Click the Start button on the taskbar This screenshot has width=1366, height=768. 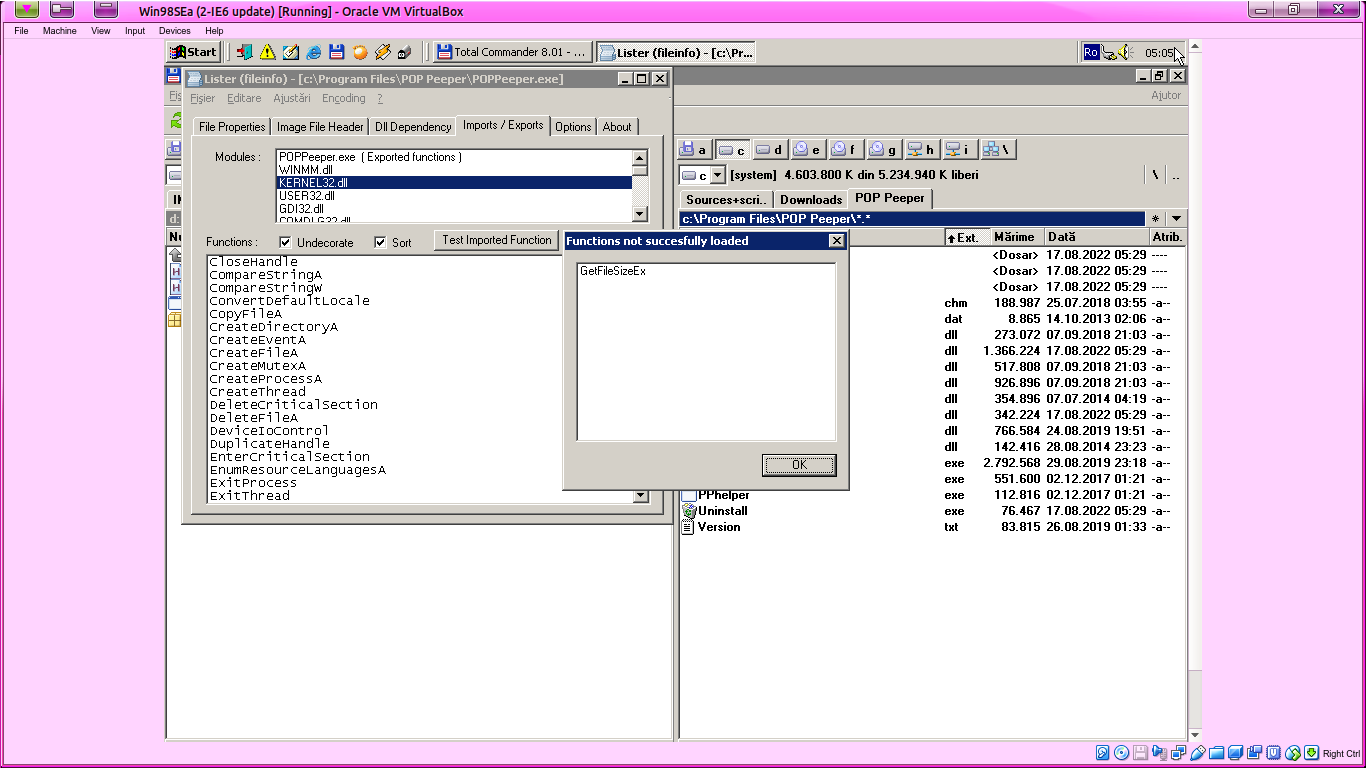pos(192,52)
